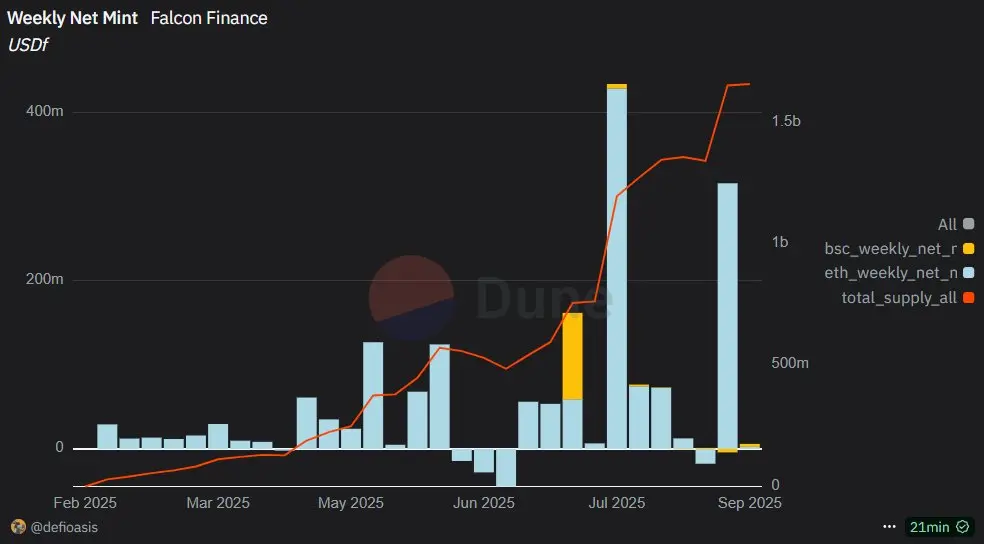The width and height of the screenshot is (984, 544).
Task: Click the Feb 2025 x-axis label
Action: (x=85, y=503)
